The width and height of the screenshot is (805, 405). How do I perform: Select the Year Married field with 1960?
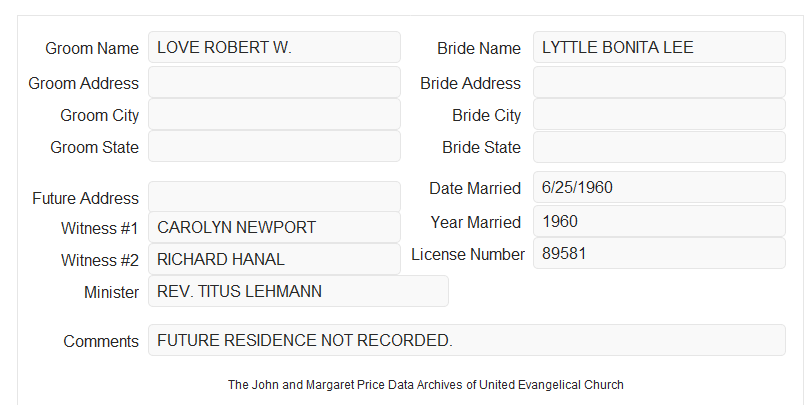[659, 221]
